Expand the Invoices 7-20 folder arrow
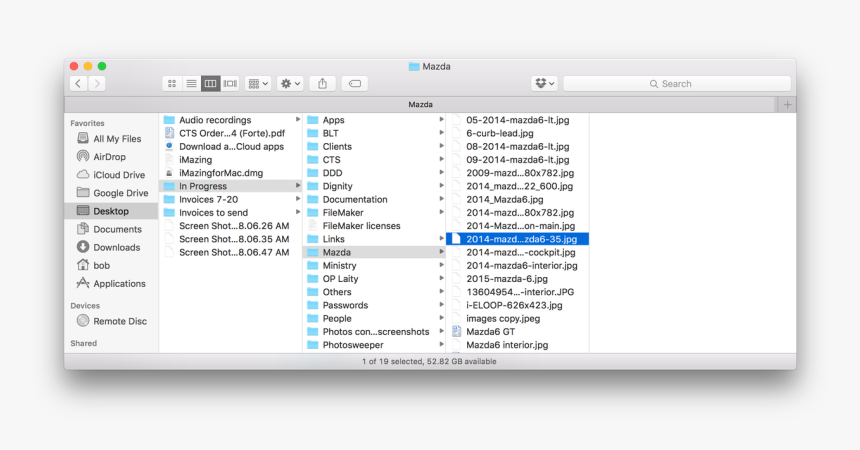The width and height of the screenshot is (860, 450). 298,199
